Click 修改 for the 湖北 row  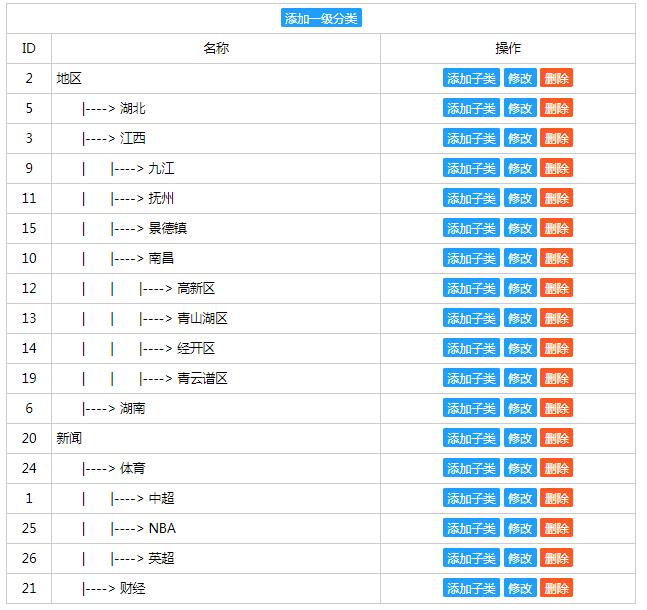[520, 108]
